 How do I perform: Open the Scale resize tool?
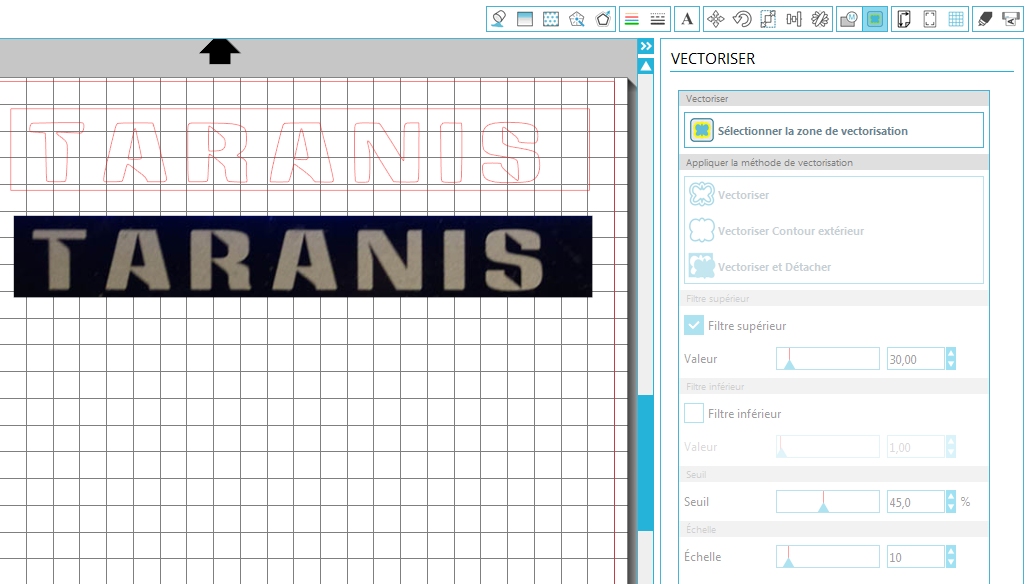[768, 19]
